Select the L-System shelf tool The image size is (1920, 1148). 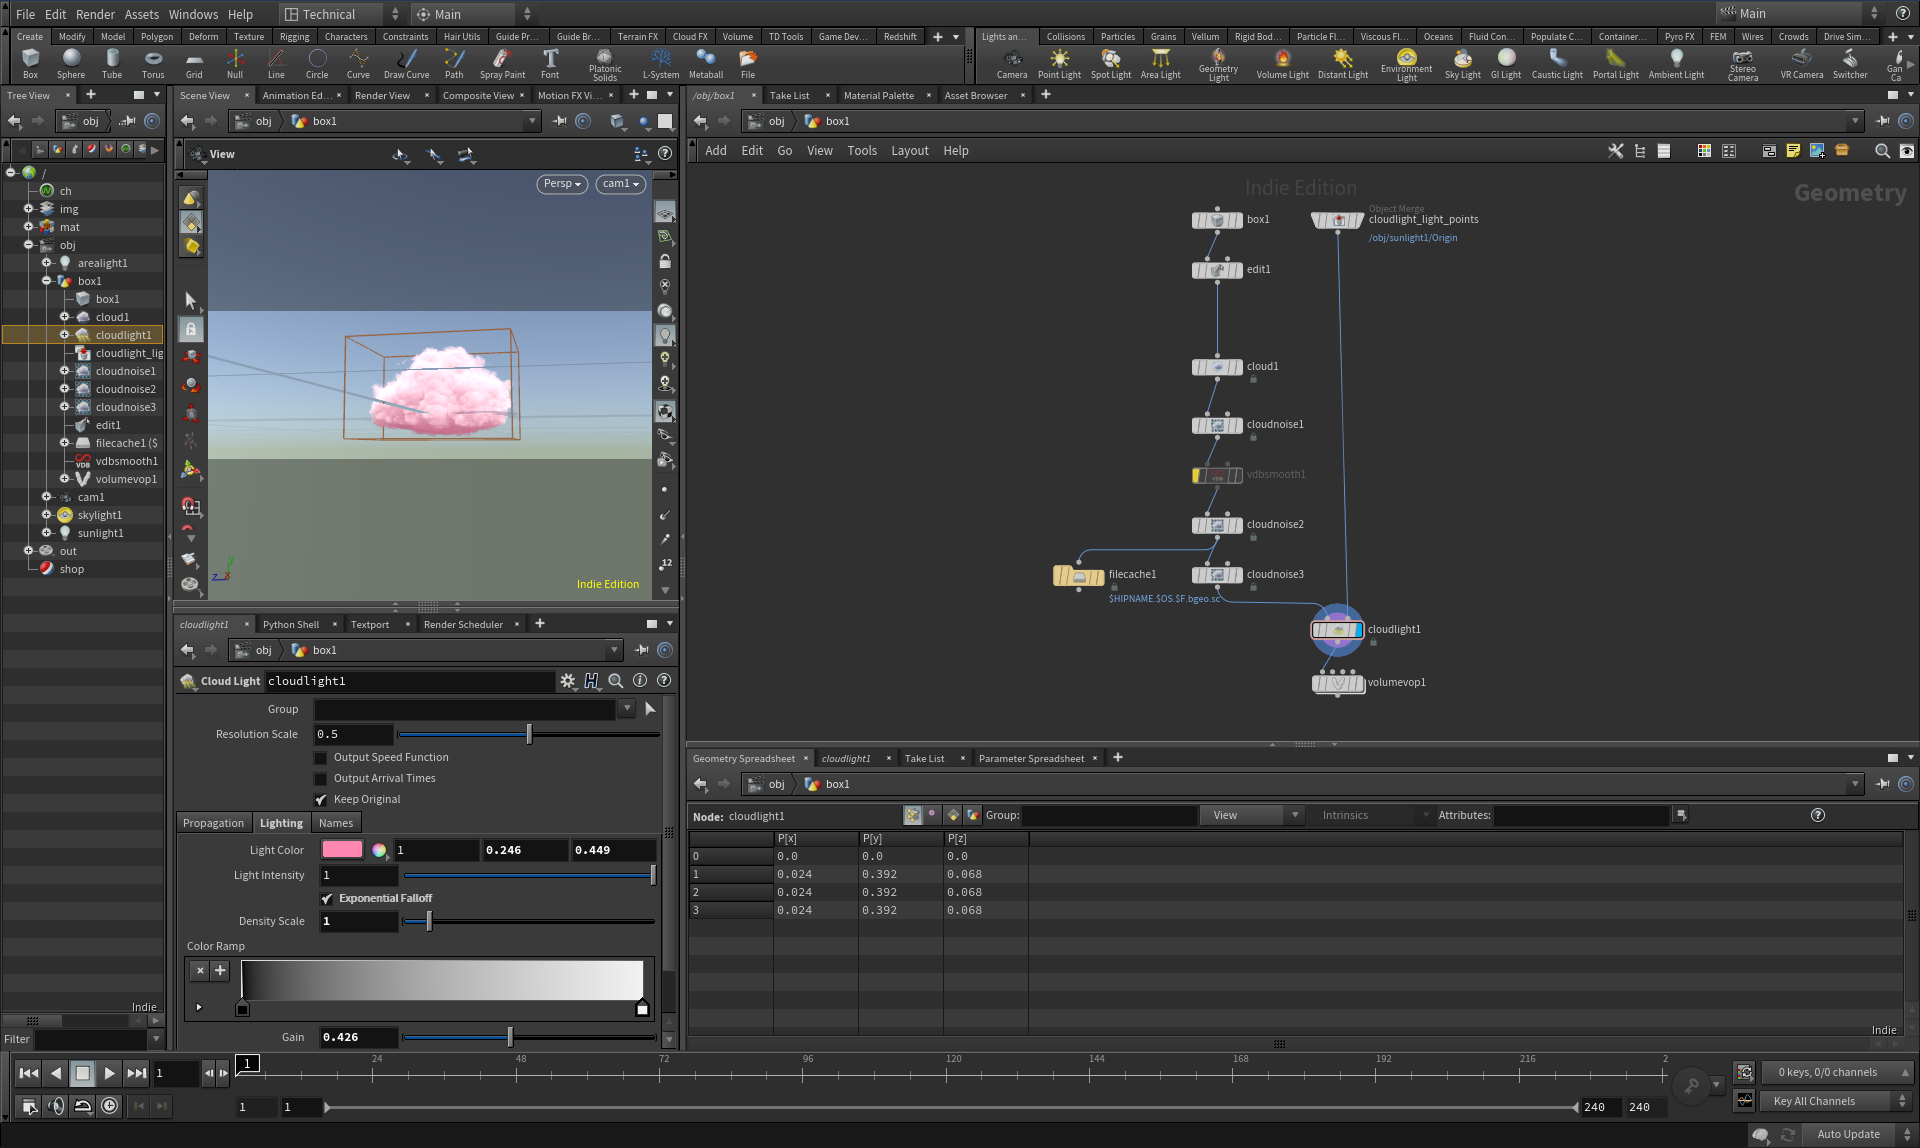pos(660,64)
